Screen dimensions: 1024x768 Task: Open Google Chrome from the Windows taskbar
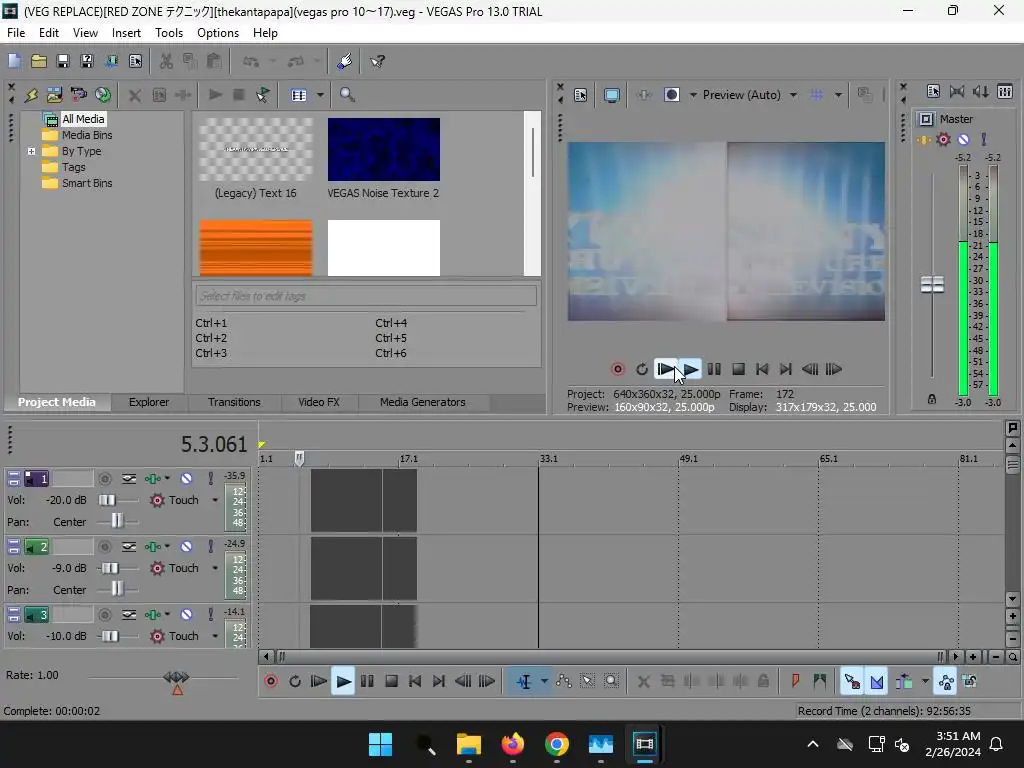point(556,744)
